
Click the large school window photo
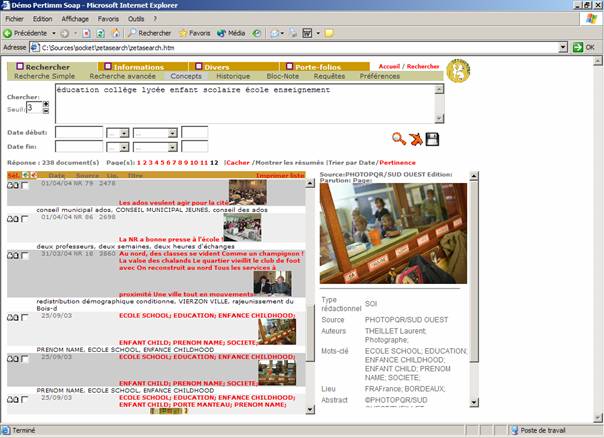(x=393, y=233)
